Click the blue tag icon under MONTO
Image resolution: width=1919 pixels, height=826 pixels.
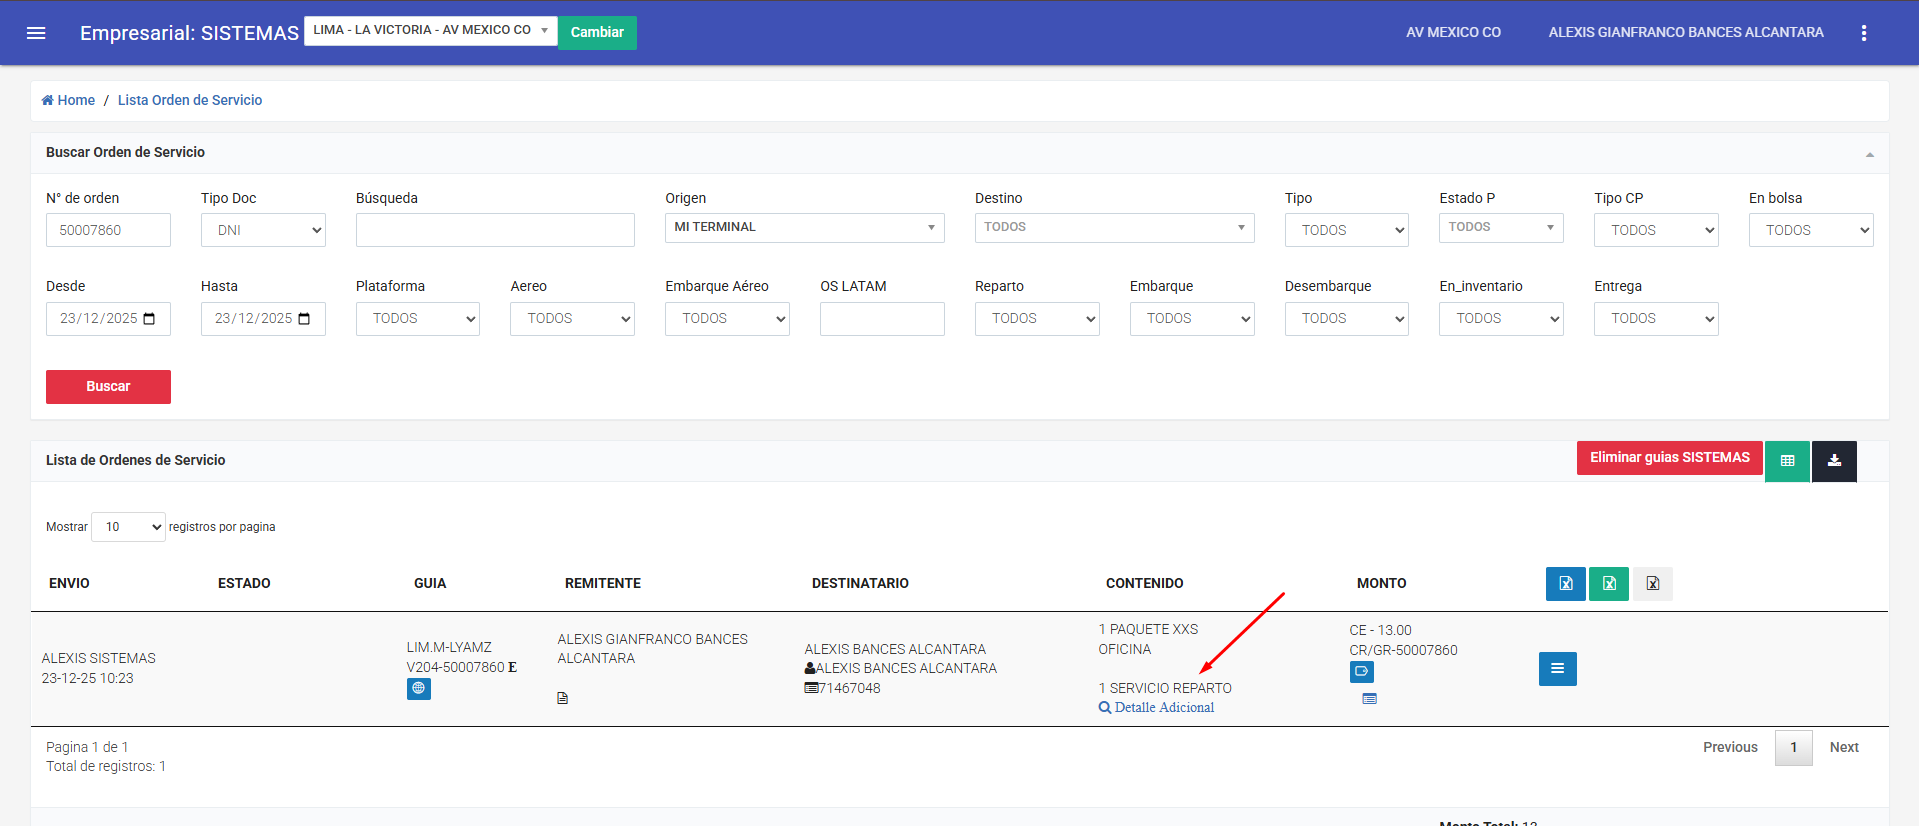point(1361,672)
